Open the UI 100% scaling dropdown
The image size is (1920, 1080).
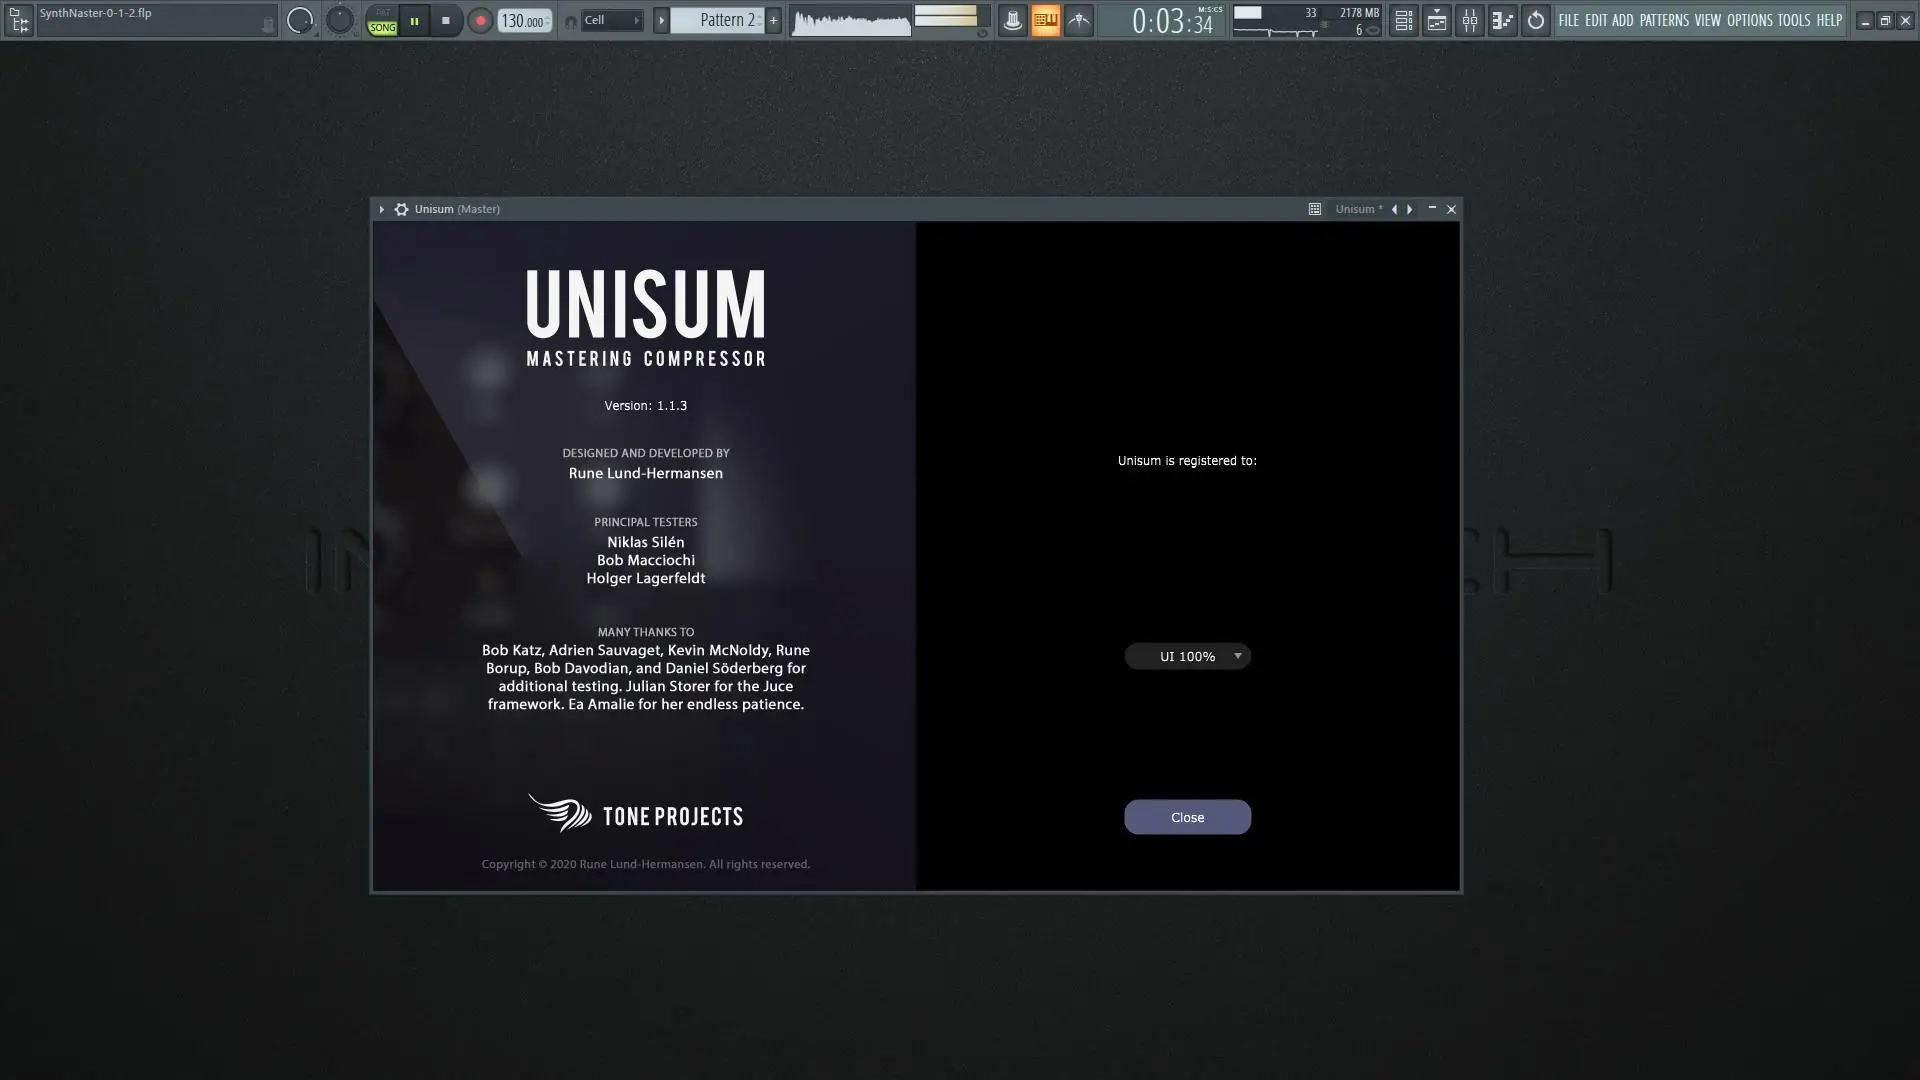click(1188, 656)
